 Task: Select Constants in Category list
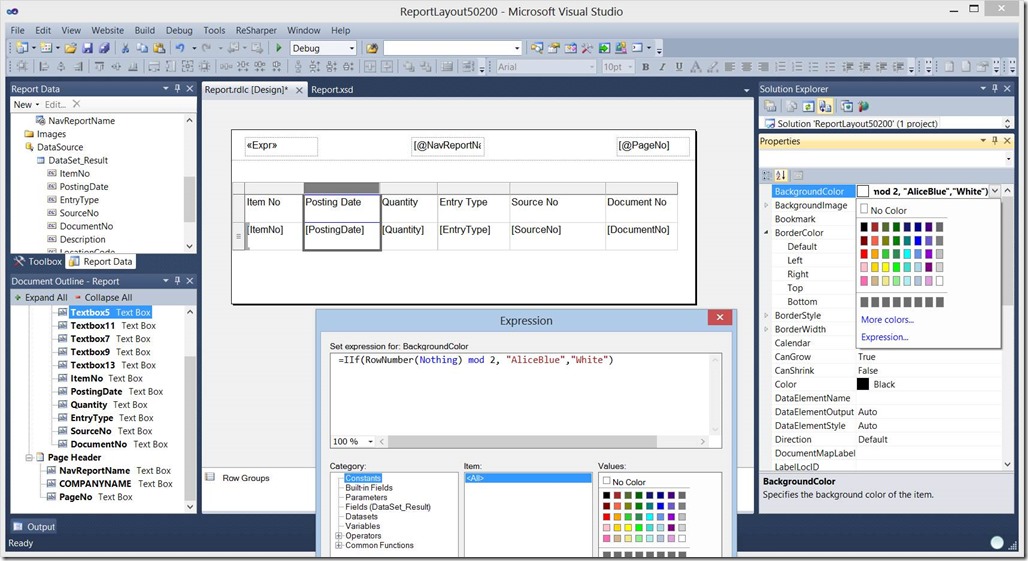(363, 478)
